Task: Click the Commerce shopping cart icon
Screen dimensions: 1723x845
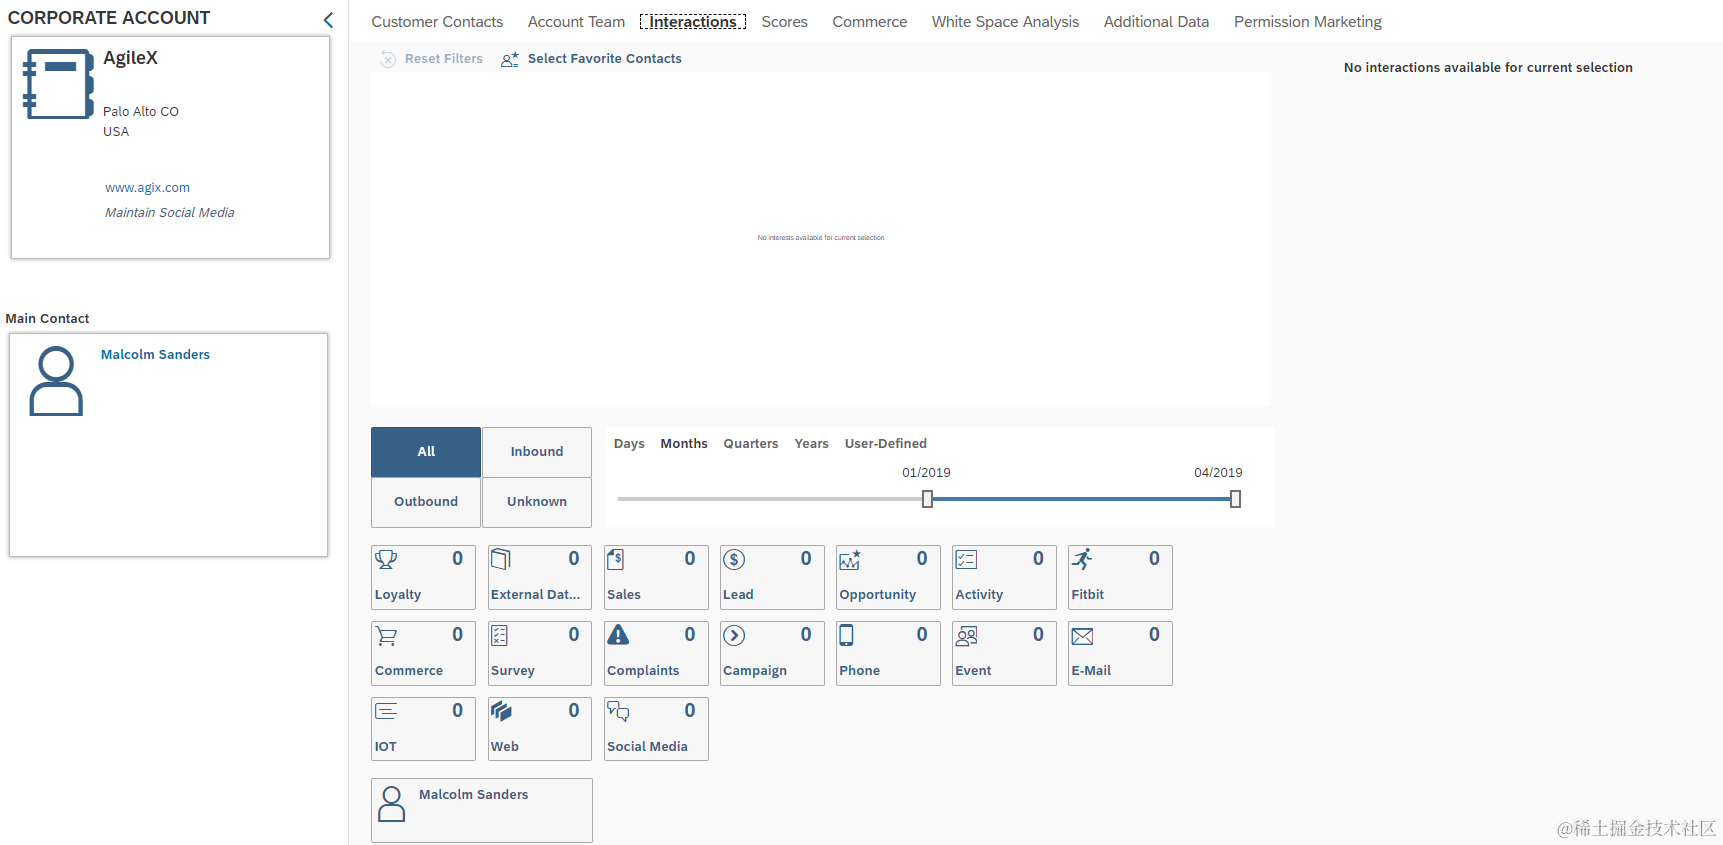Action: (386, 636)
